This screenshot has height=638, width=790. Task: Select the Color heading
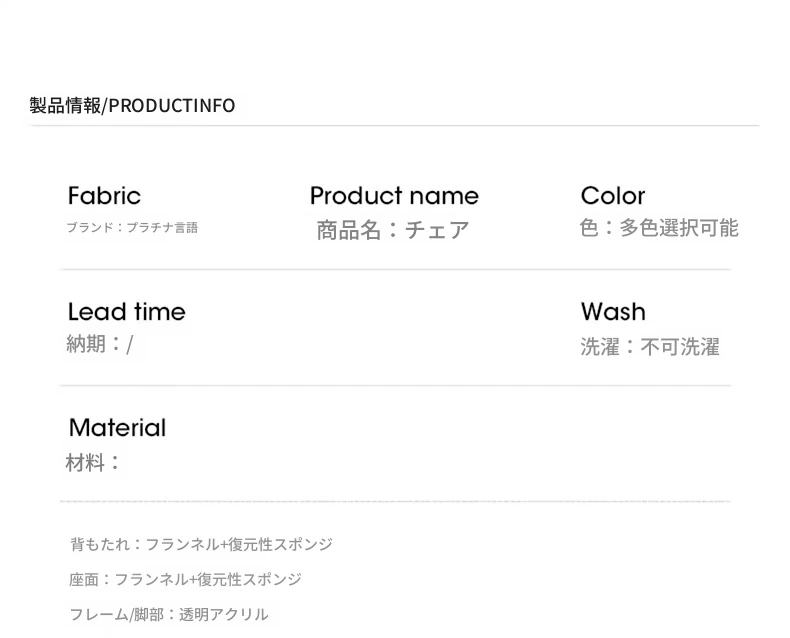[613, 196]
